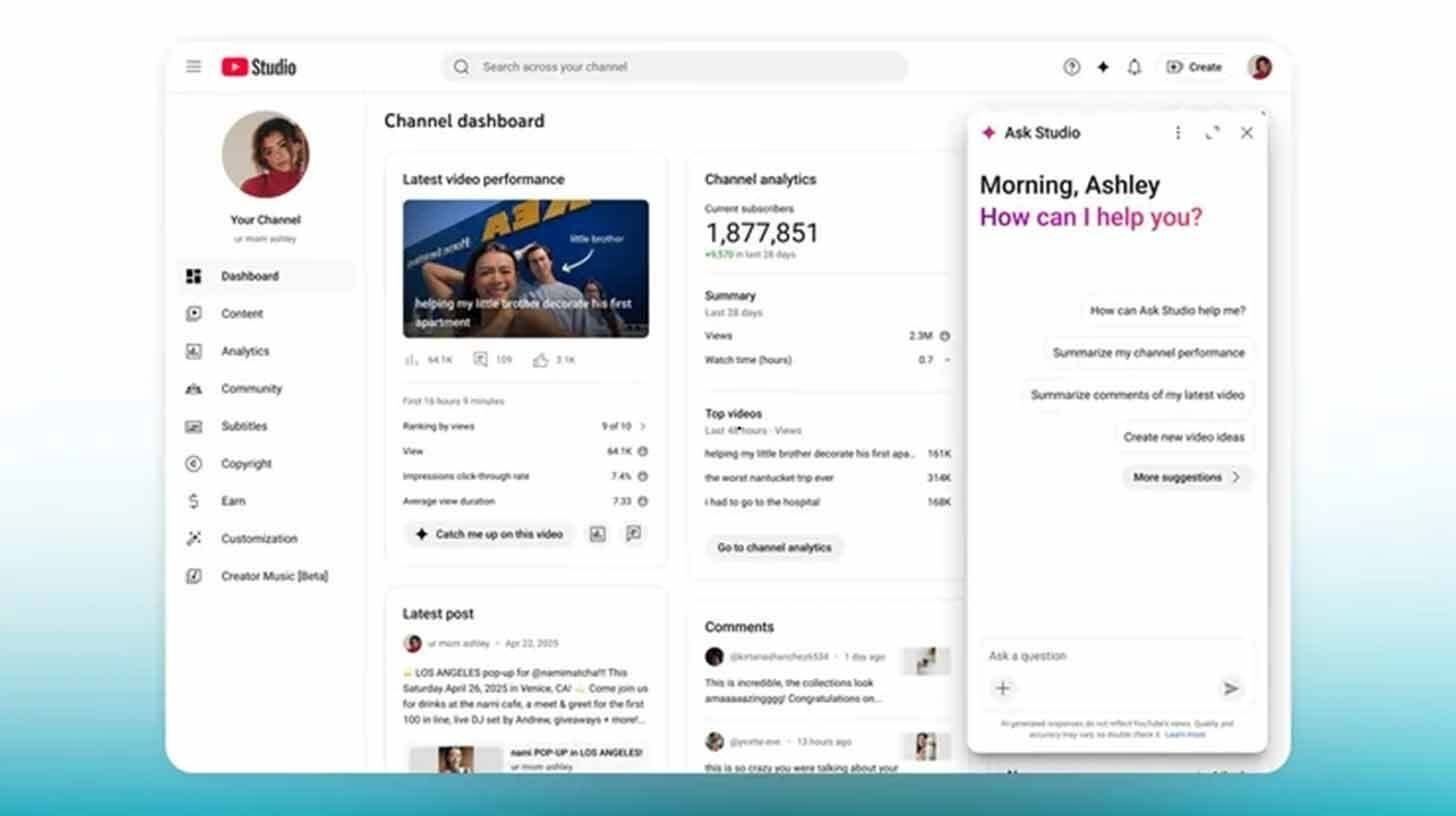The width and height of the screenshot is (1456, 816).
Task: Toggle the sidebar with the hamburger menu
Action: (x=193, y=66)
